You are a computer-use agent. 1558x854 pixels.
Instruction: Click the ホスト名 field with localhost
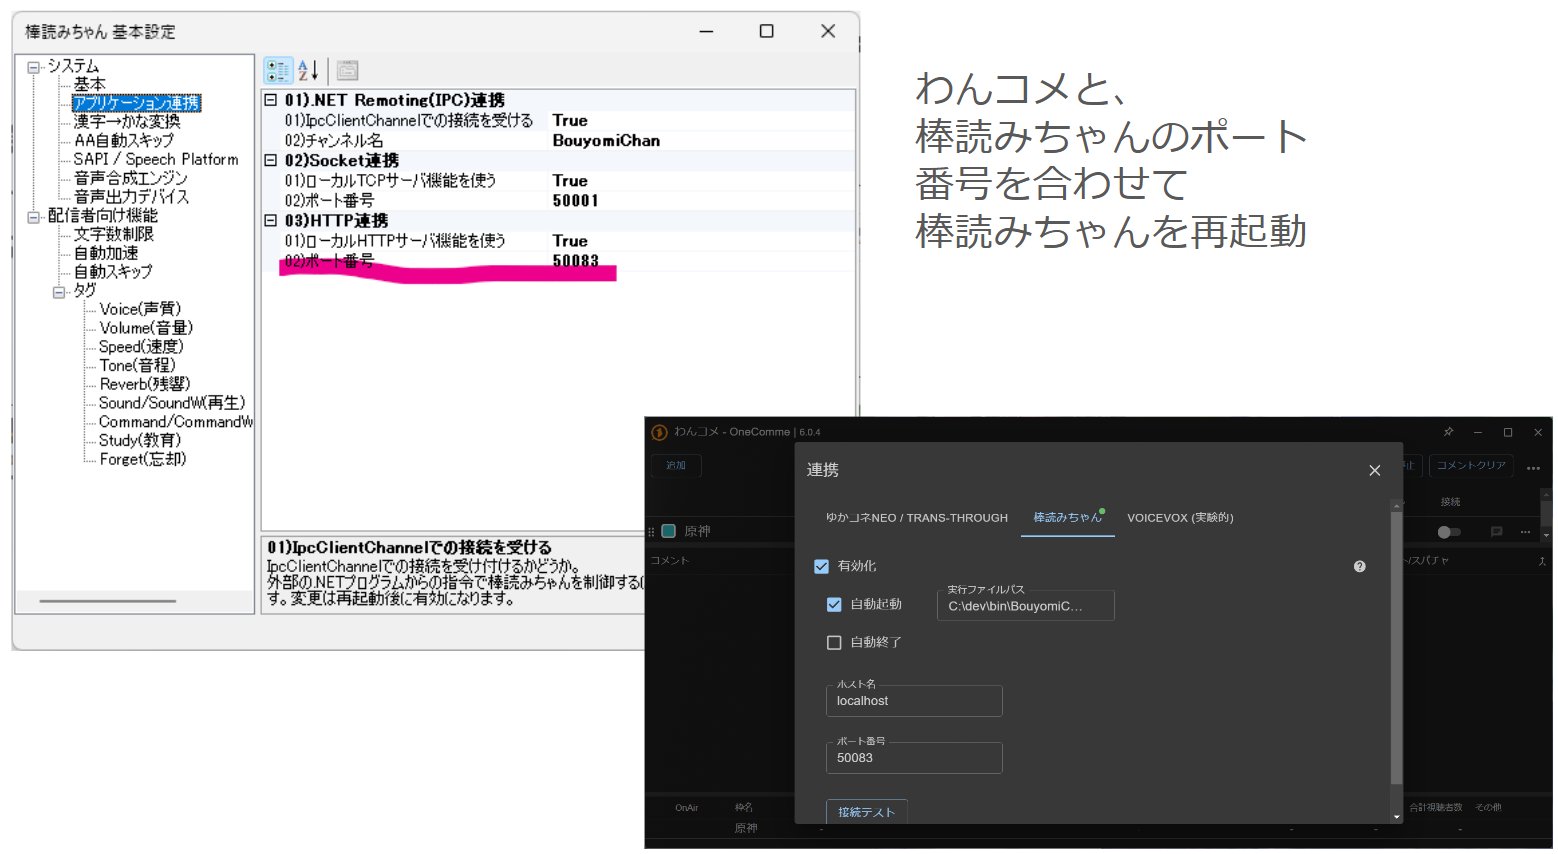[x=914, y=700]
